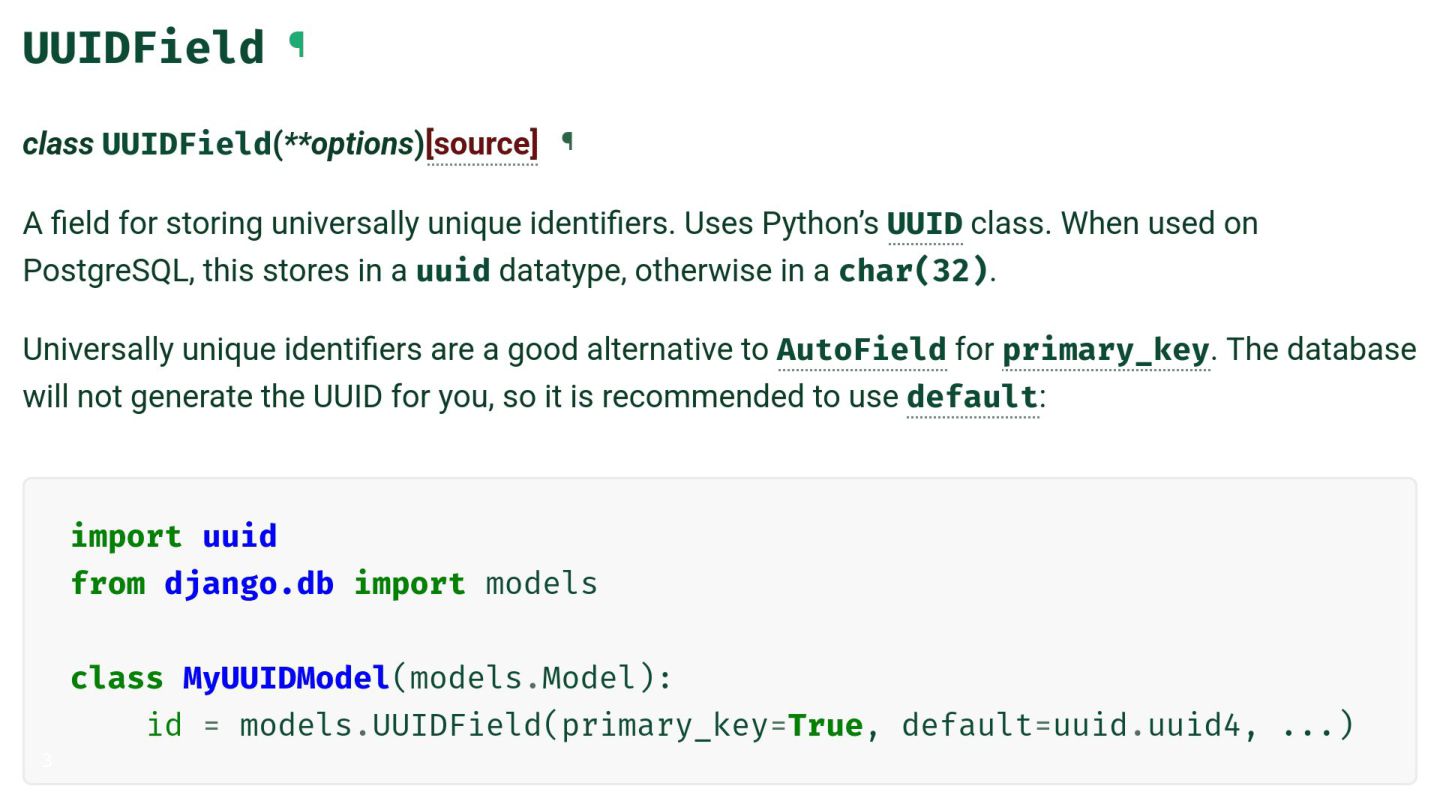The width and height of the screenshot is (1440, 810).
Task: Click the permalink pilcrow beside UUIDField heading
Action: tap(296, 45)
